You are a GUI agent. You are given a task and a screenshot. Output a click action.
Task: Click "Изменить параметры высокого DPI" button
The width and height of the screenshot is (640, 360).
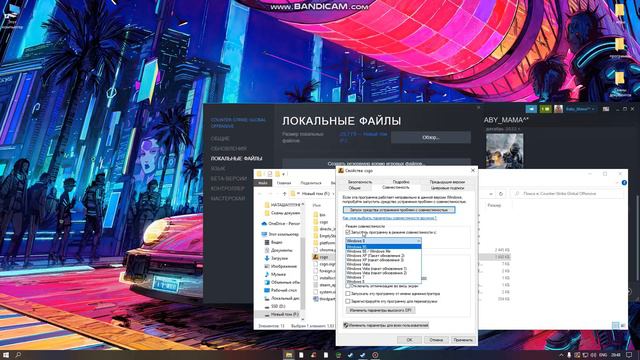pyautogui.click(x=380, y=310)
